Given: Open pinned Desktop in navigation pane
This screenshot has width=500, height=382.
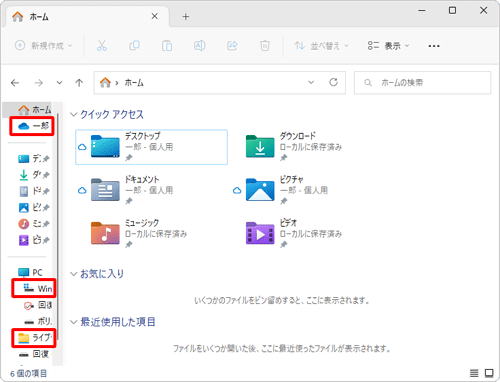Looking at the screenshot, I should click(x=33, y=159).
